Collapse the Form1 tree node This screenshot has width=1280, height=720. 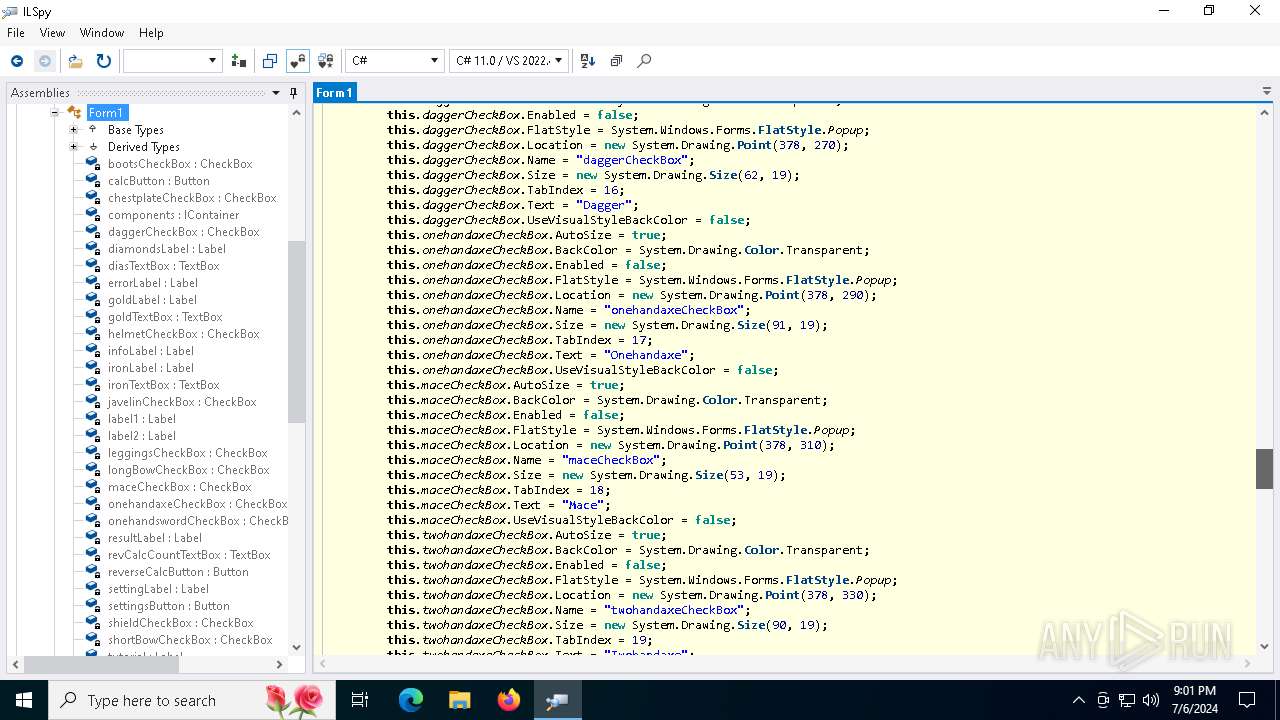55,113
